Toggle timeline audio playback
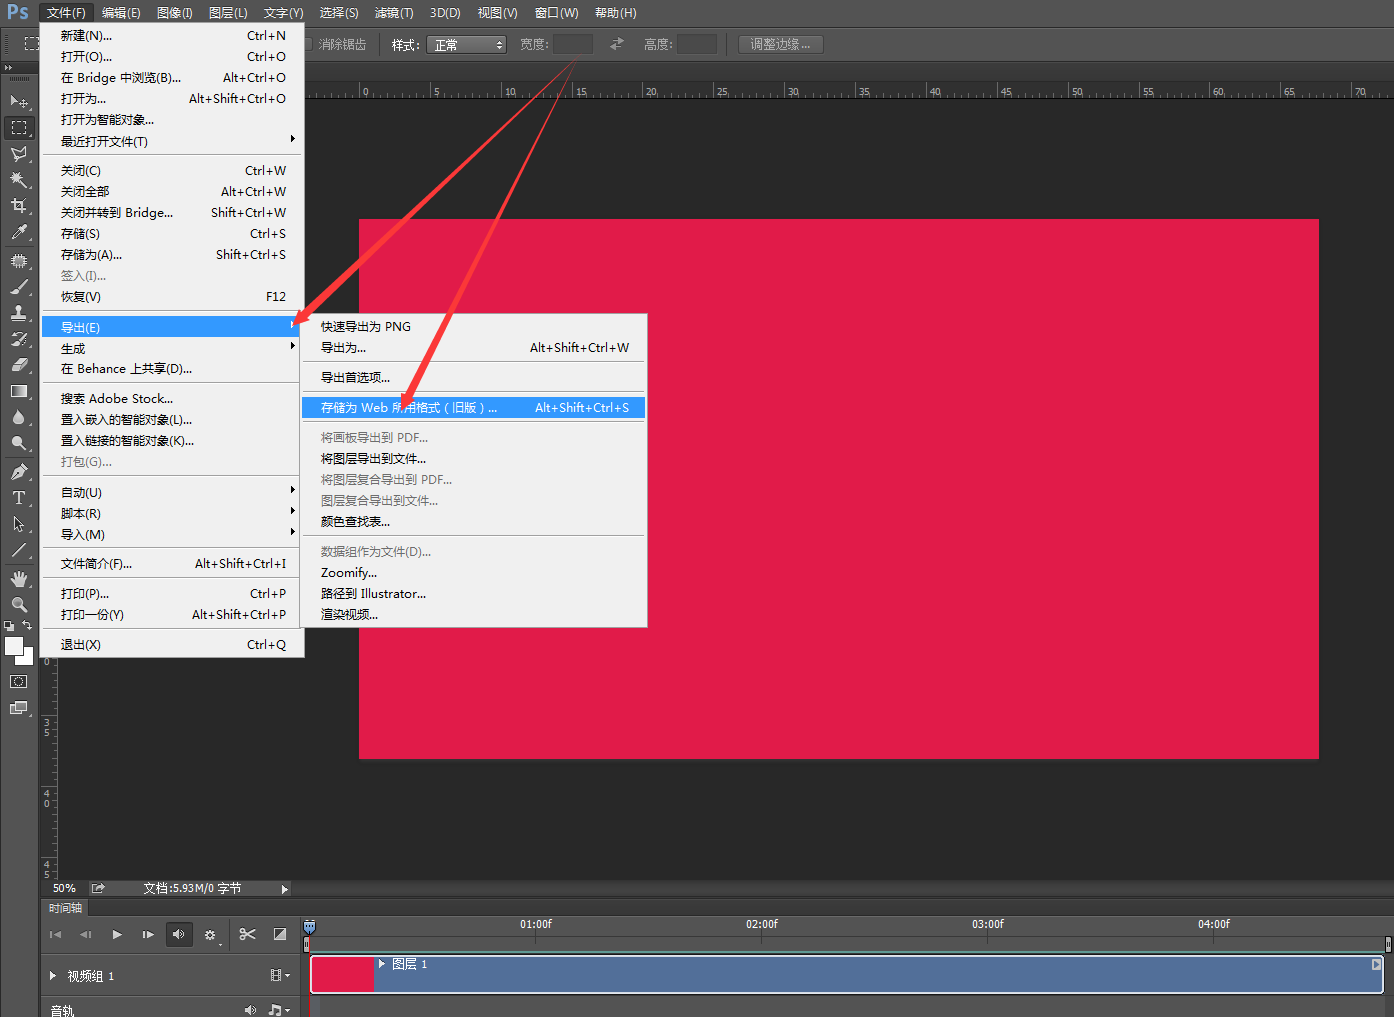The image size is (1394, 1017). click(x=179, y=934)
